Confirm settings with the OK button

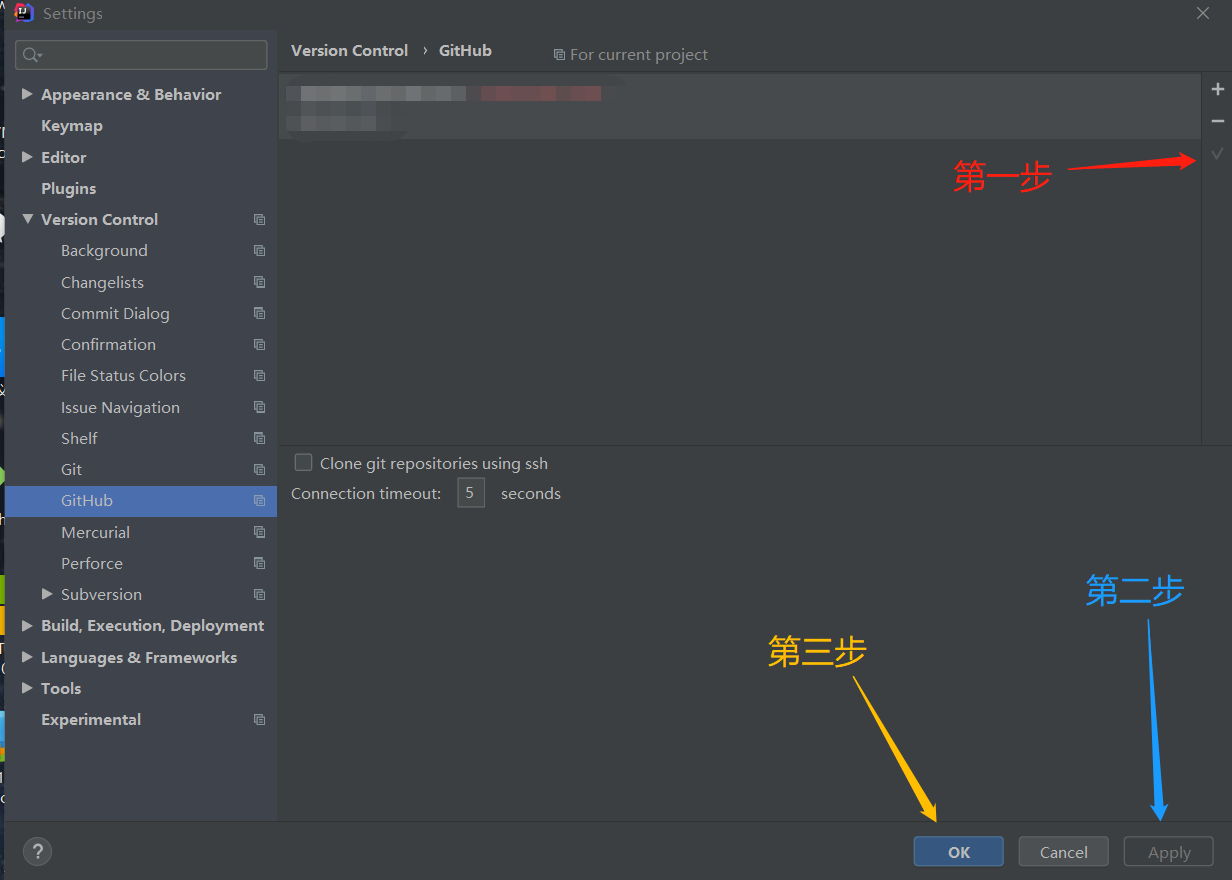[x=958, y=852]
